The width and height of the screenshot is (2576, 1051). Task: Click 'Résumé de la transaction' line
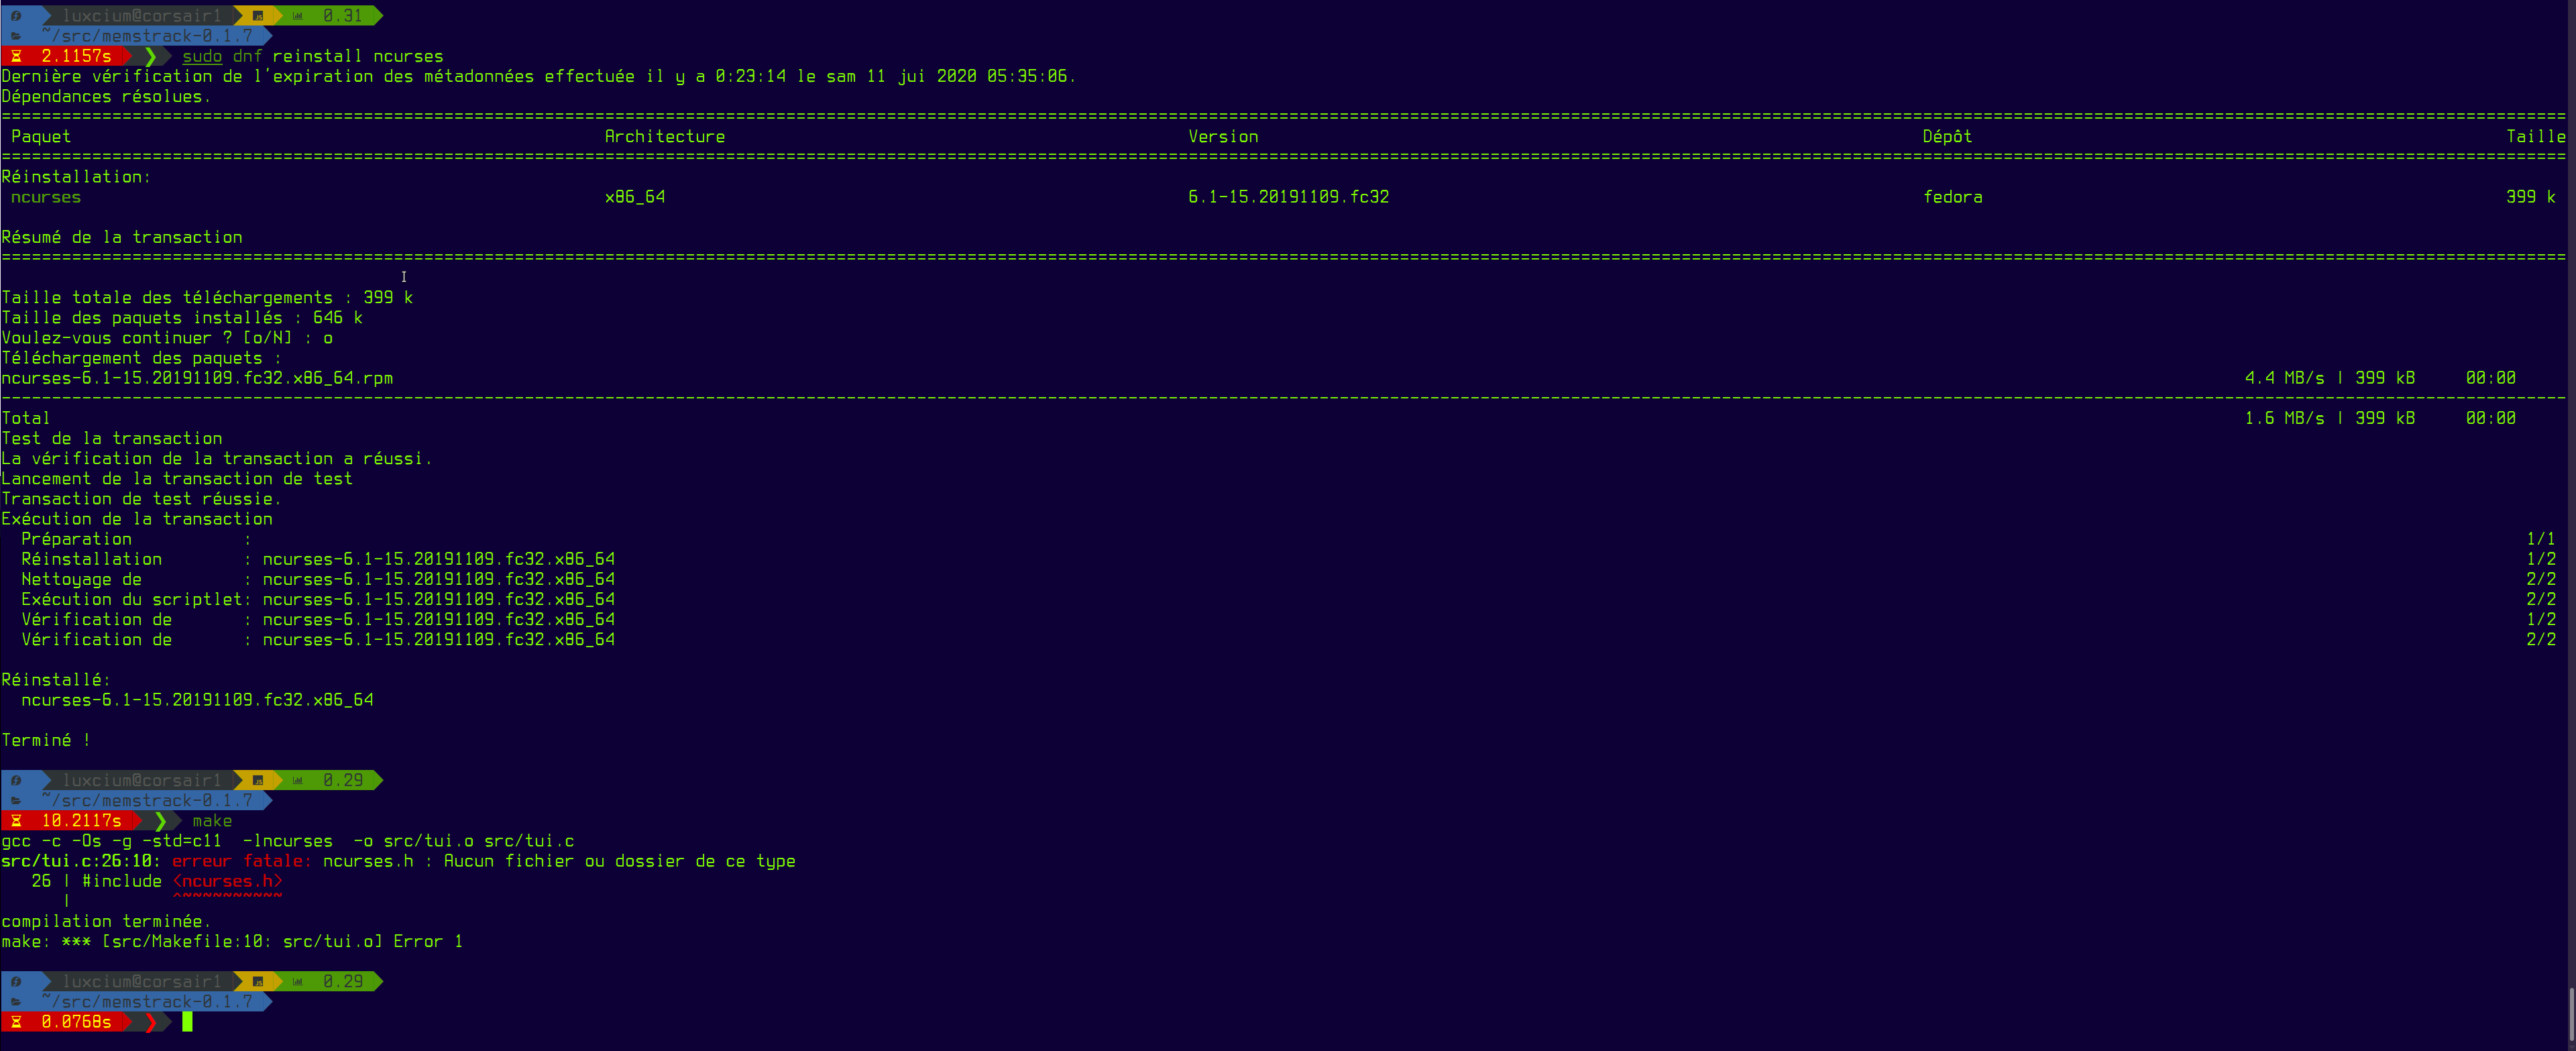click(122, 237)
